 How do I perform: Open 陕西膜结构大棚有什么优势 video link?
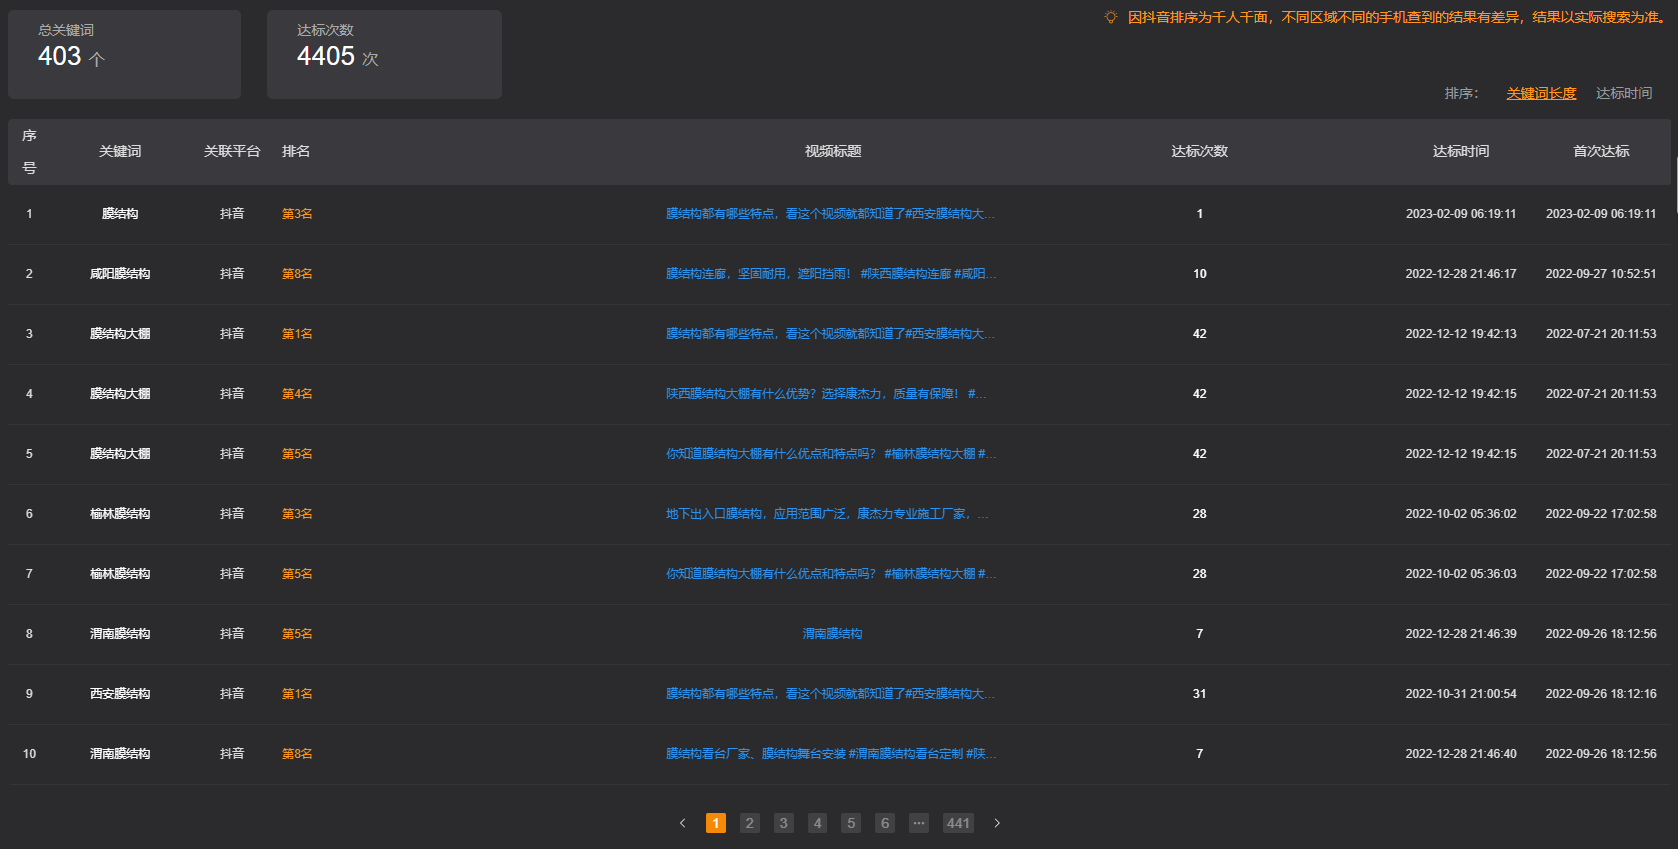click(826, 394)
